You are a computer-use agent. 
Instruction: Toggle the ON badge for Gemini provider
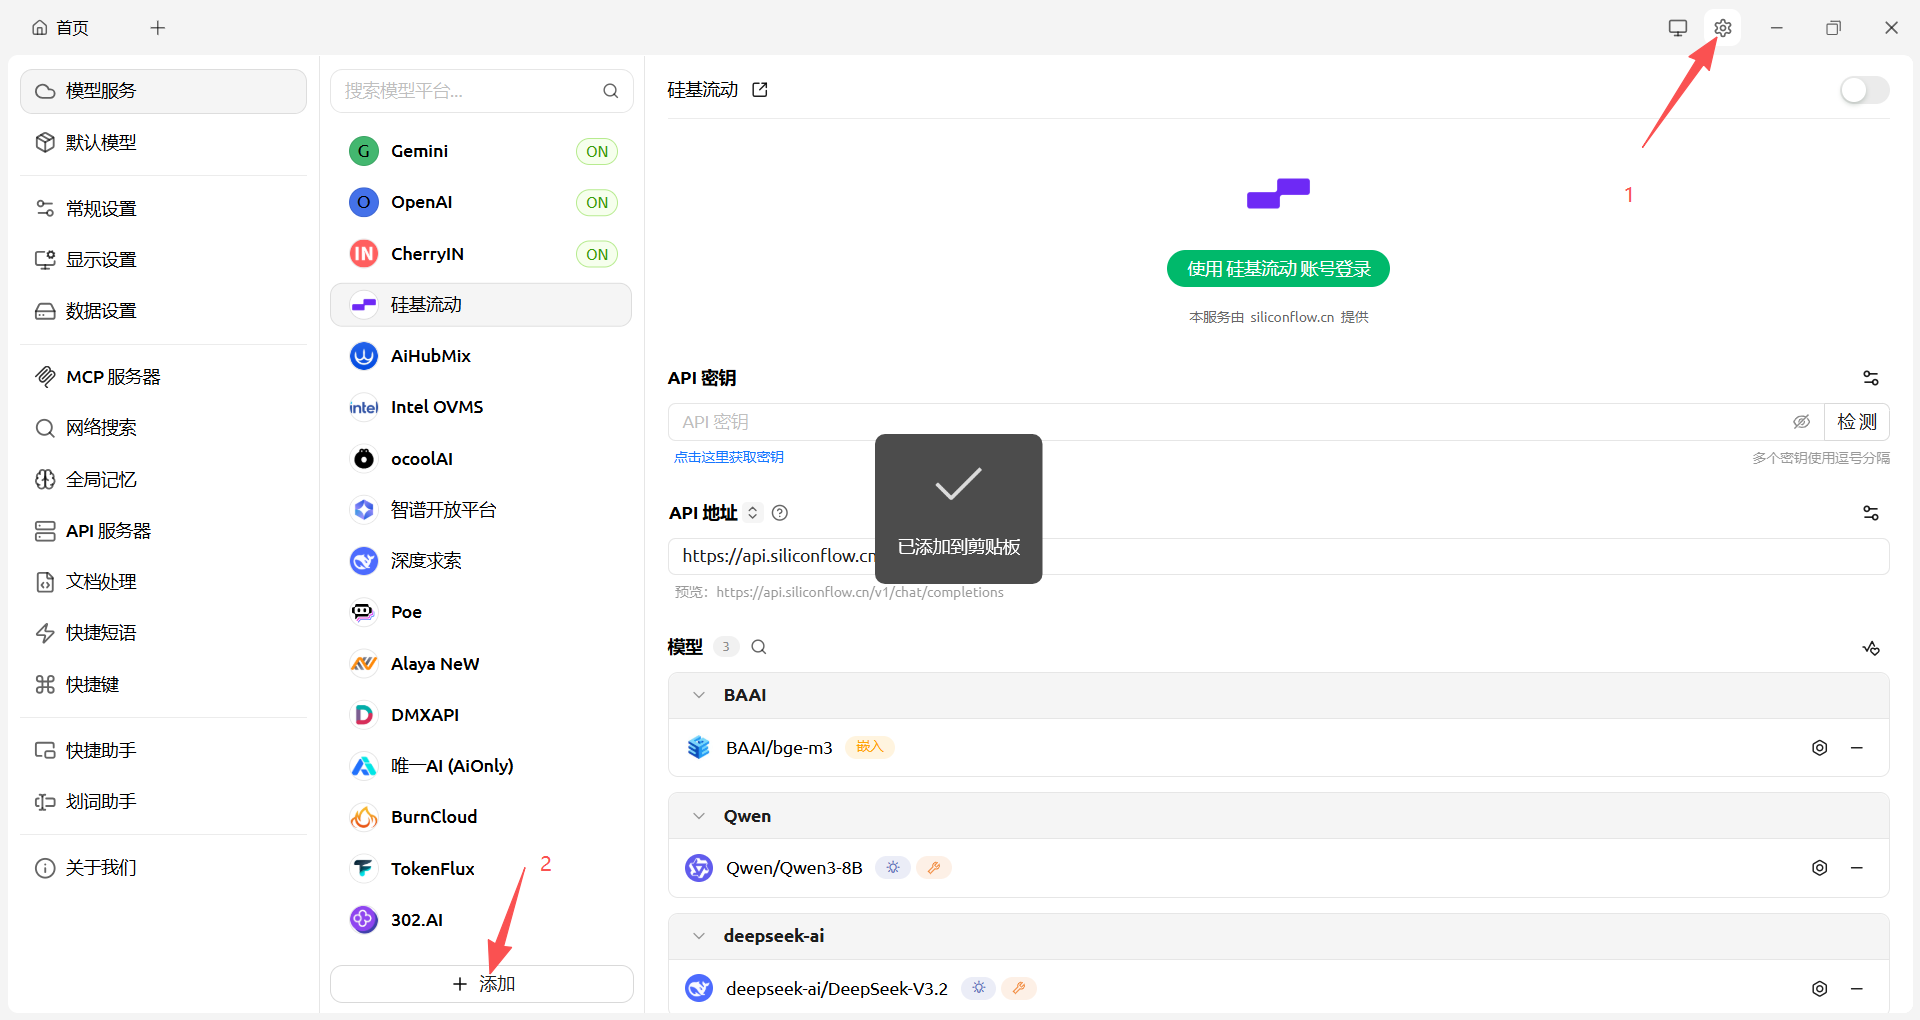(597, 152)
